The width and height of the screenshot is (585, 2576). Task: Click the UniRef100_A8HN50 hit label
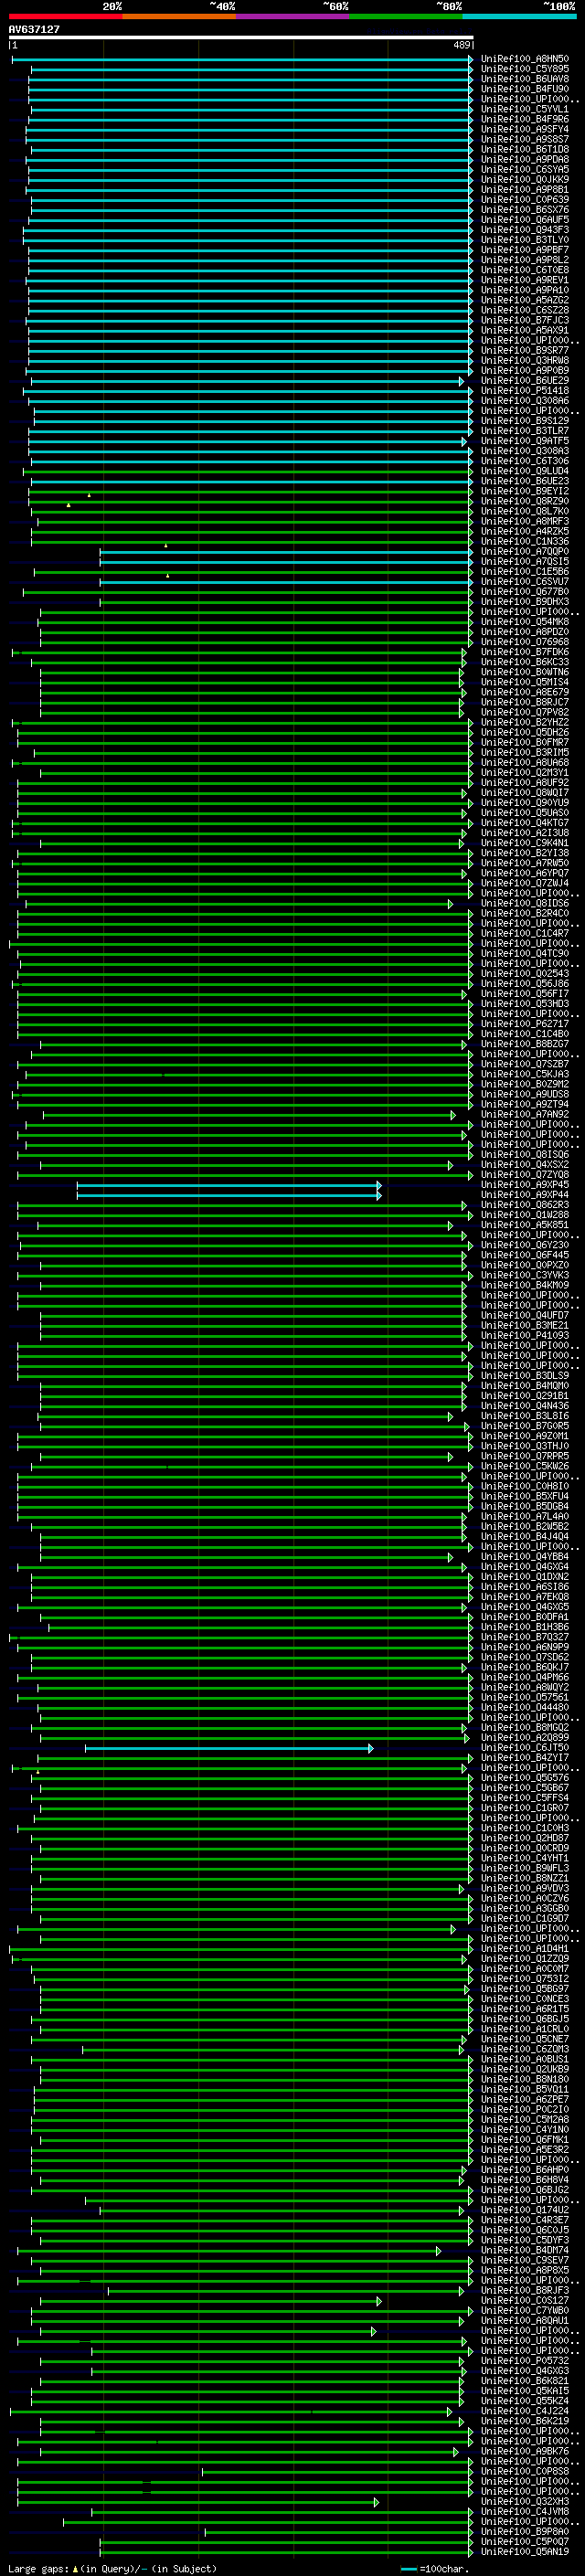click(x=525, y=59)
